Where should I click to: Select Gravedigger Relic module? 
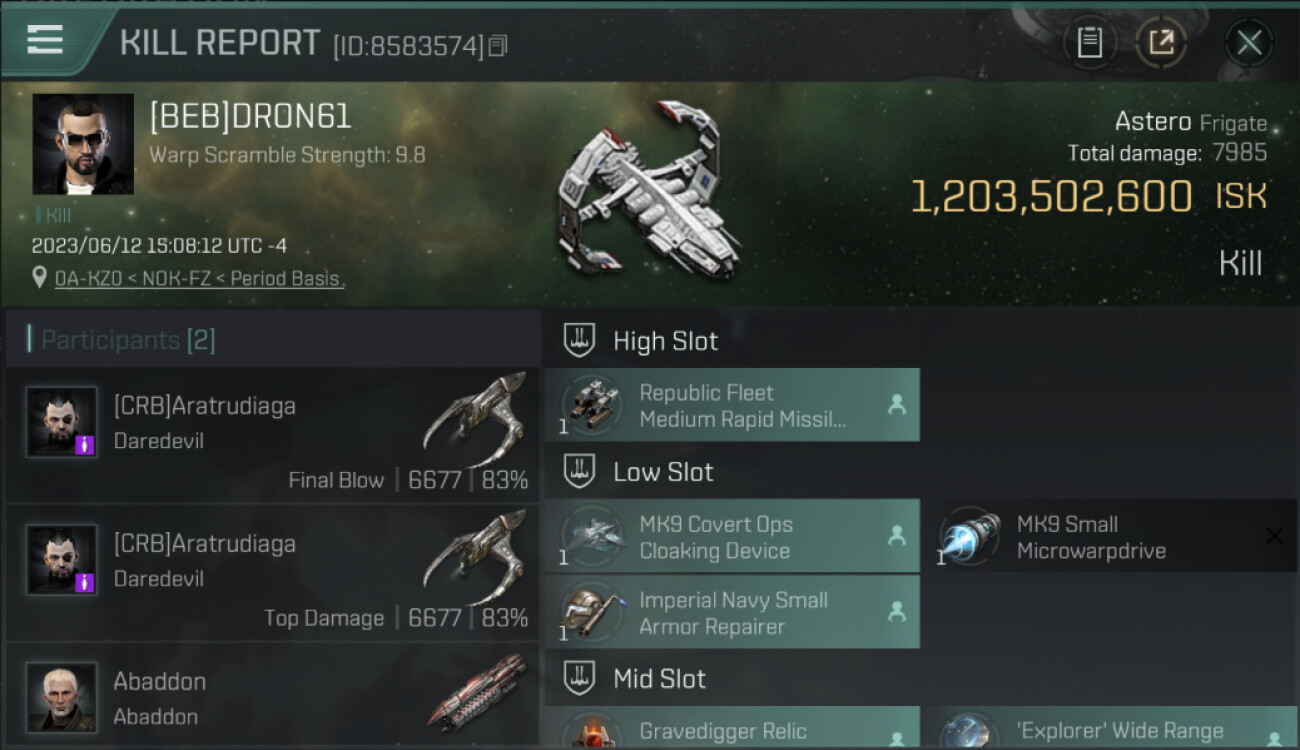(732, 728)
